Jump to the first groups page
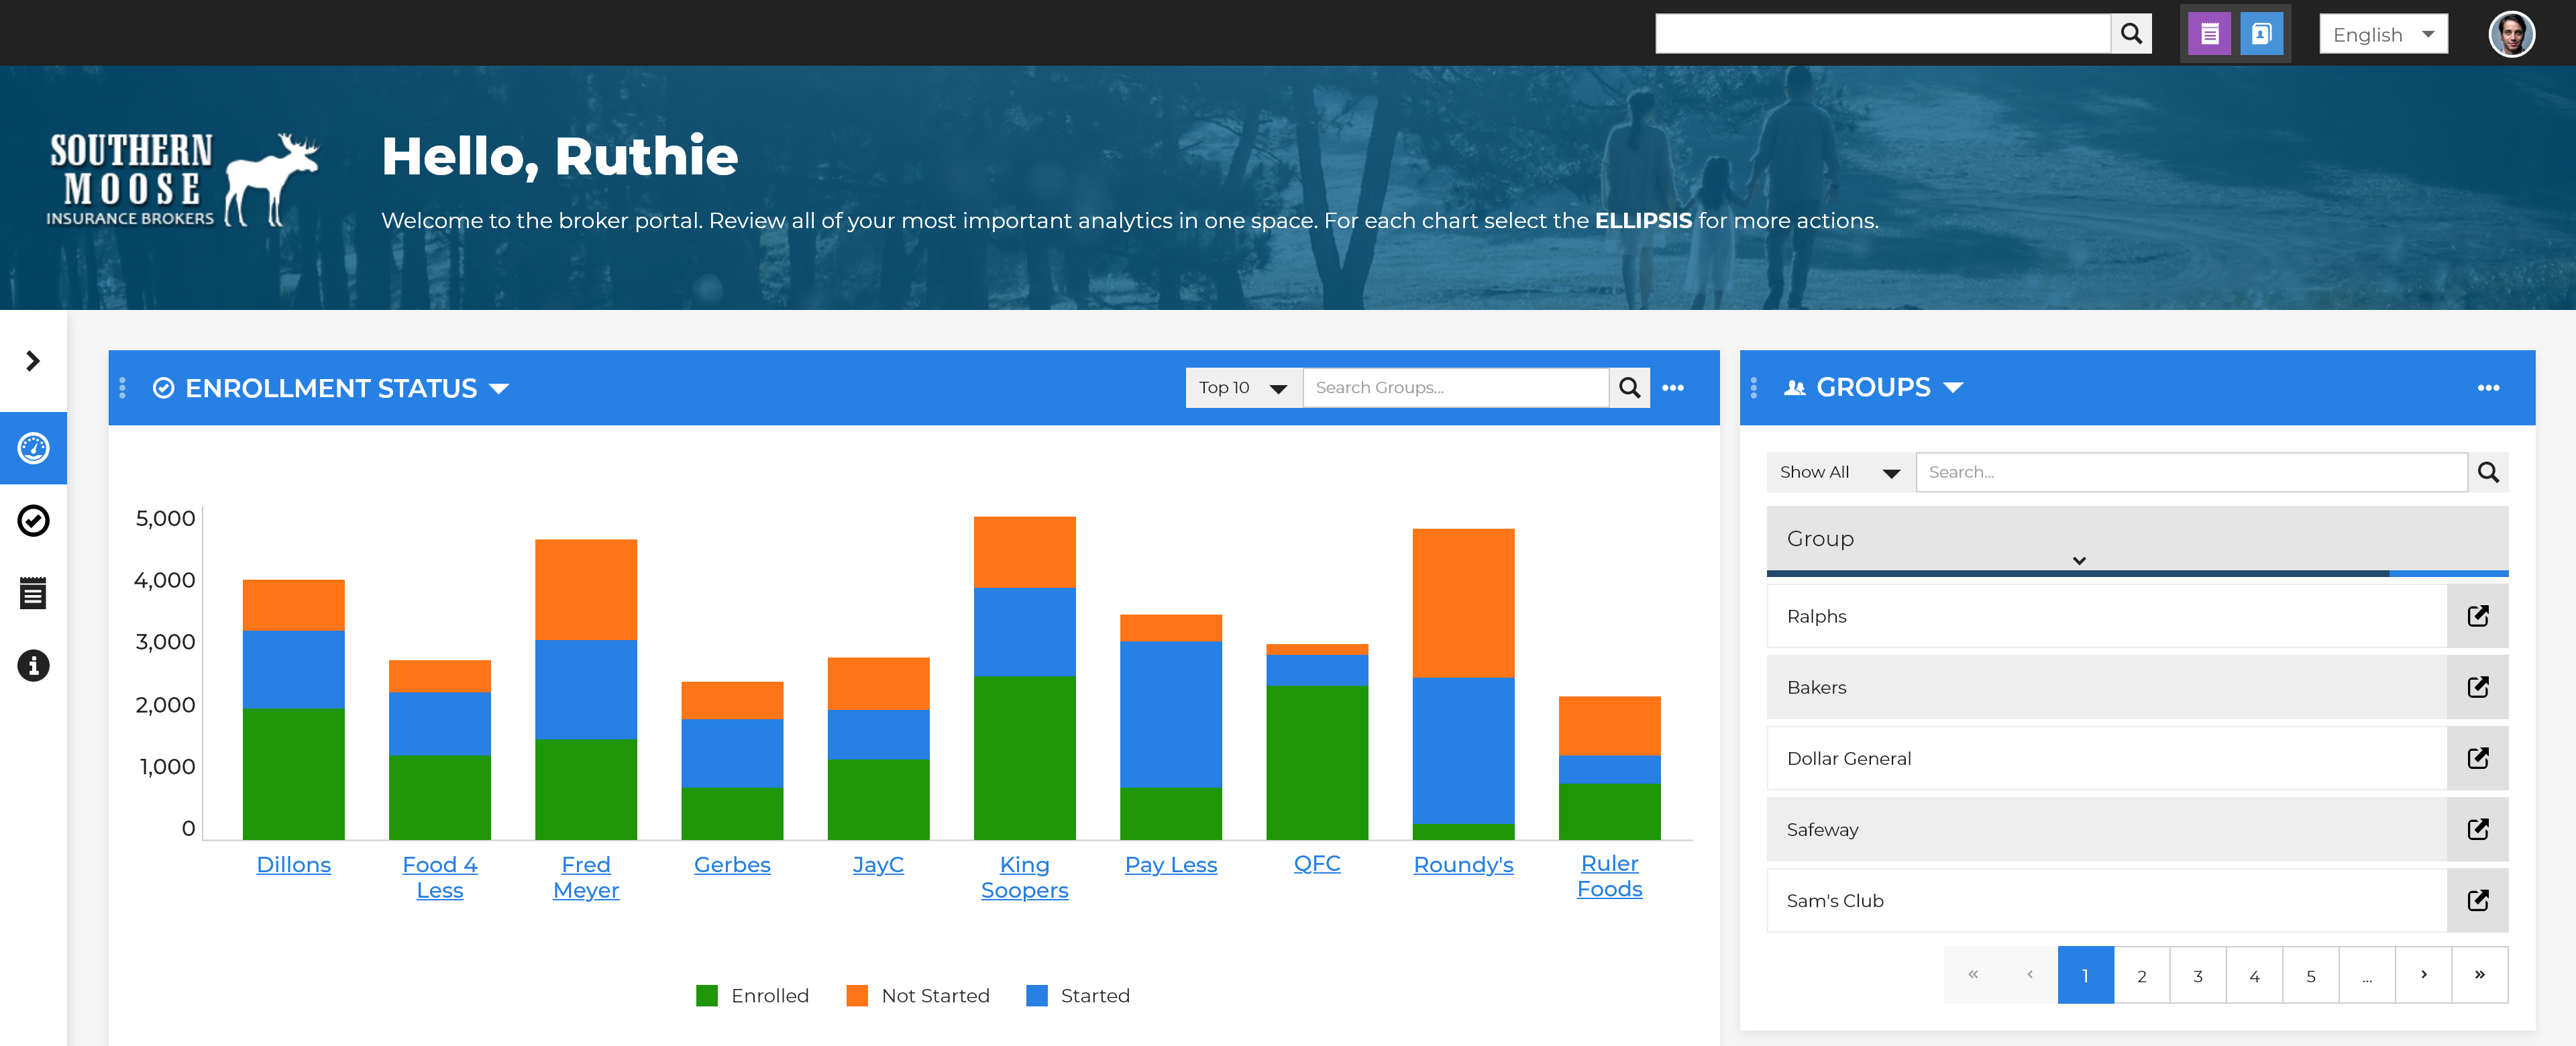Screen dimensions: 2576x1046 (1973, 975)
